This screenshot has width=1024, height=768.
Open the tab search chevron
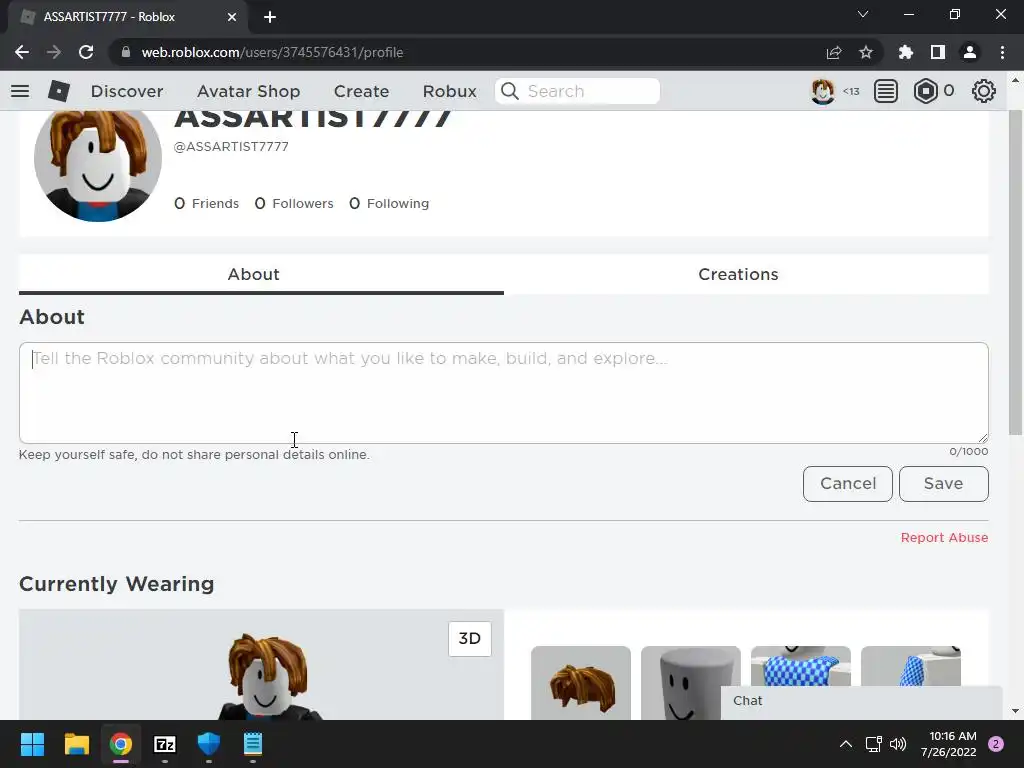(863, 14)
